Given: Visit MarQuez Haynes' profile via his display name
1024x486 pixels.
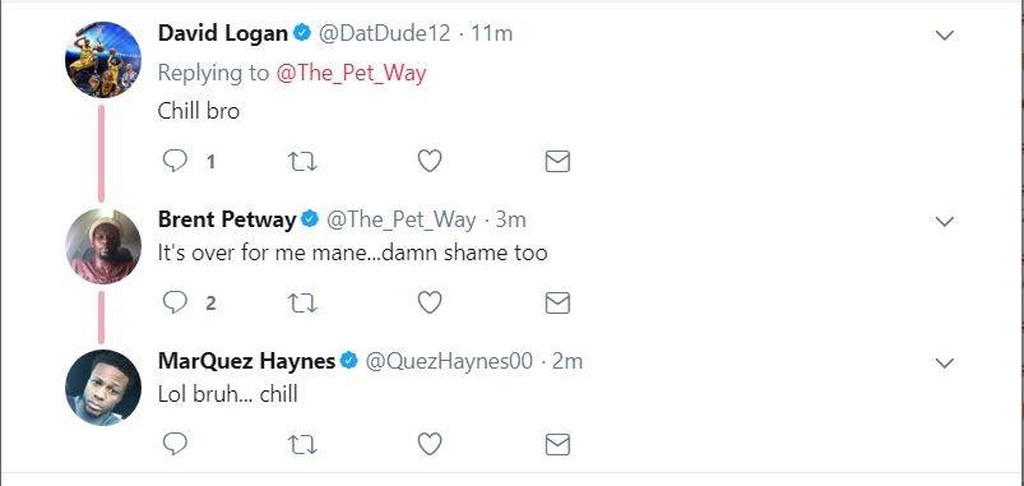Looking at the screenshot, I should pyautogui.click(x=246, y=361).
